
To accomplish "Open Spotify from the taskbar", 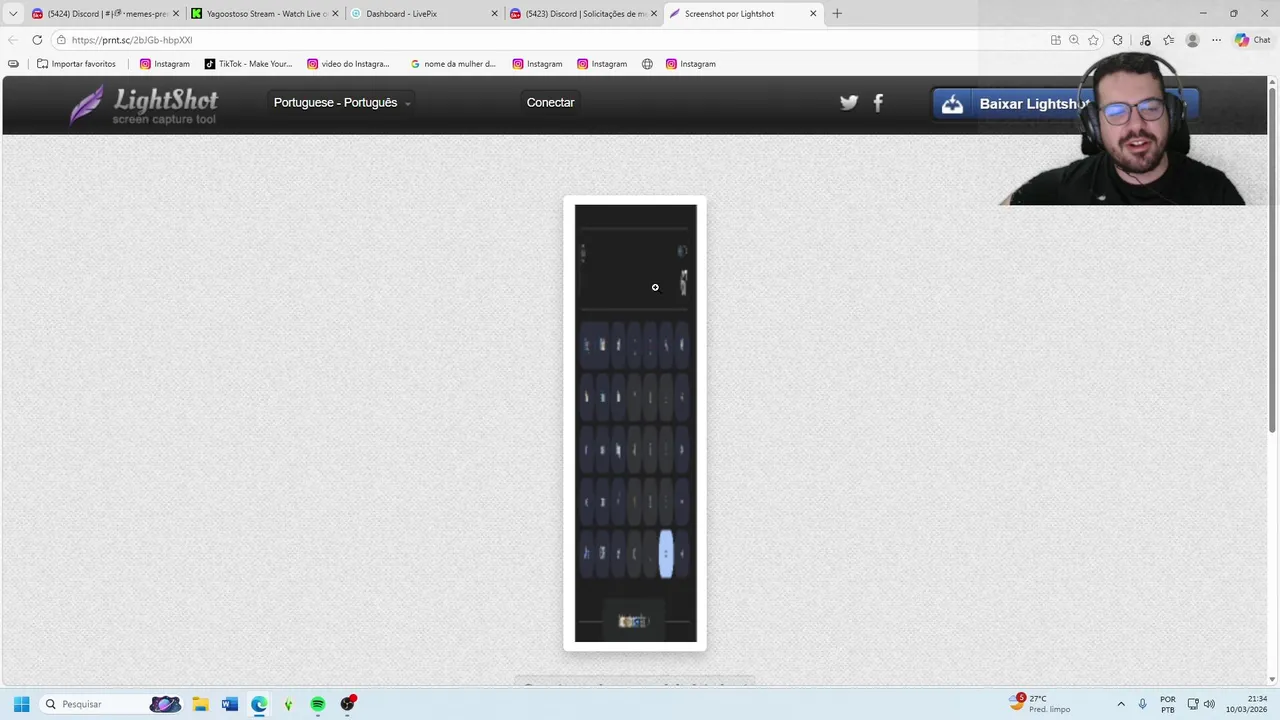I will pyautogui.click(x=318, y=704).
